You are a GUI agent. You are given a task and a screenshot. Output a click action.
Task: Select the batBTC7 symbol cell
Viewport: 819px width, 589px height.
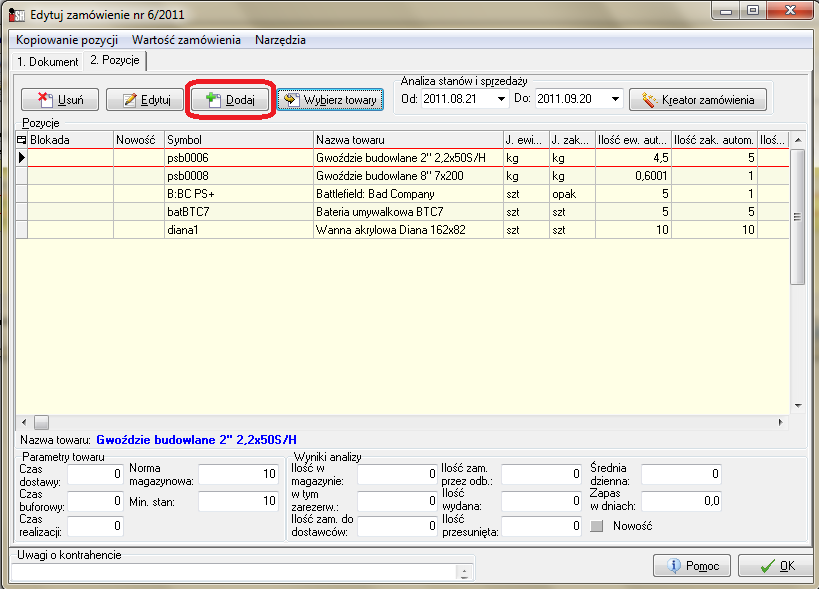pos(239,211)
